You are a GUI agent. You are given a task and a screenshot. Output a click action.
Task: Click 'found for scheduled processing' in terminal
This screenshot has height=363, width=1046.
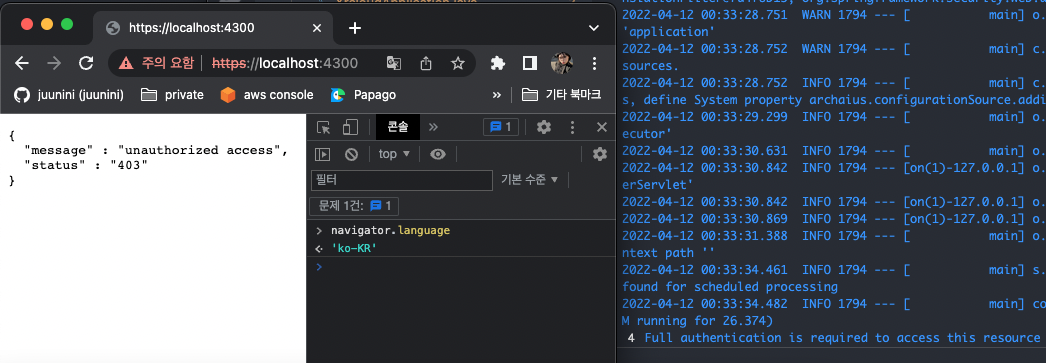tap(730, 287)
